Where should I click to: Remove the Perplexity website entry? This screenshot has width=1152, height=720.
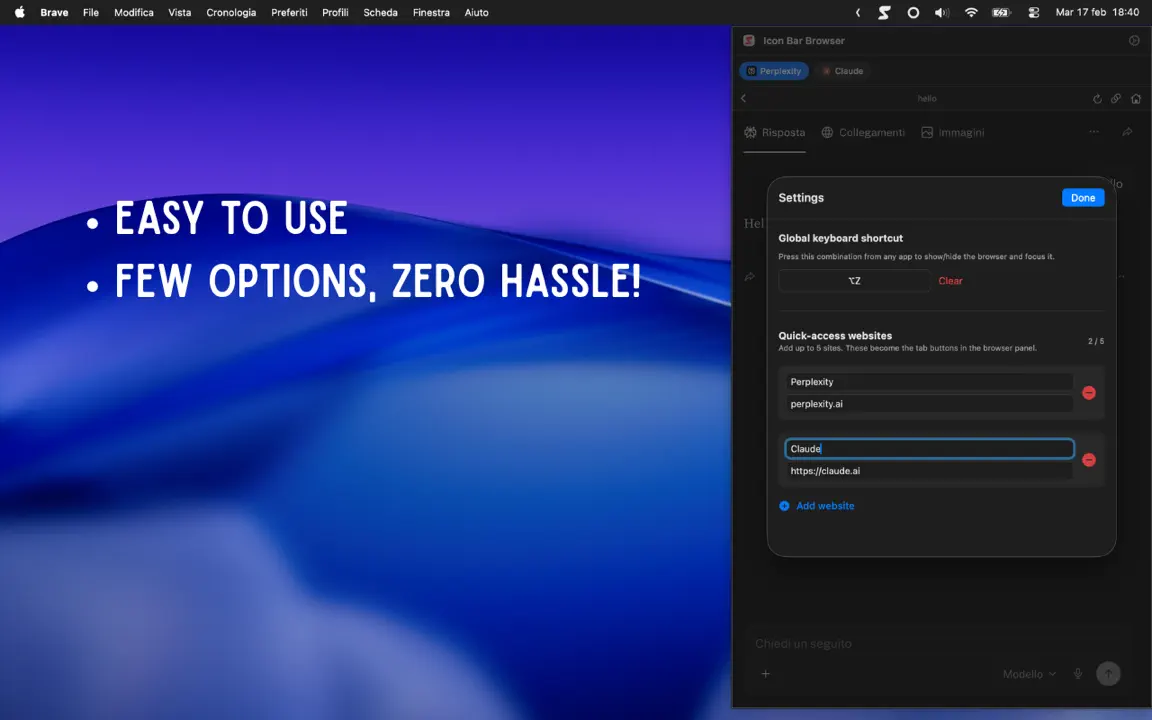(x=1089, y=392)
